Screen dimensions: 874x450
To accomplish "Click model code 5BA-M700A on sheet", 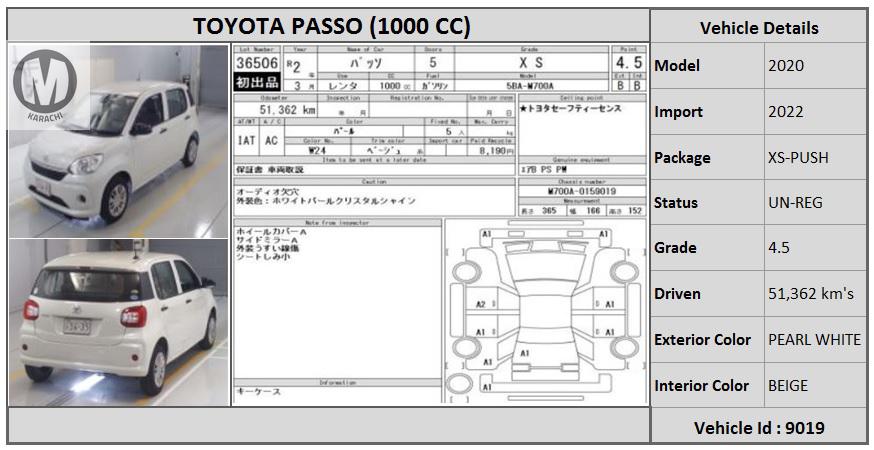I will (530, 86).
